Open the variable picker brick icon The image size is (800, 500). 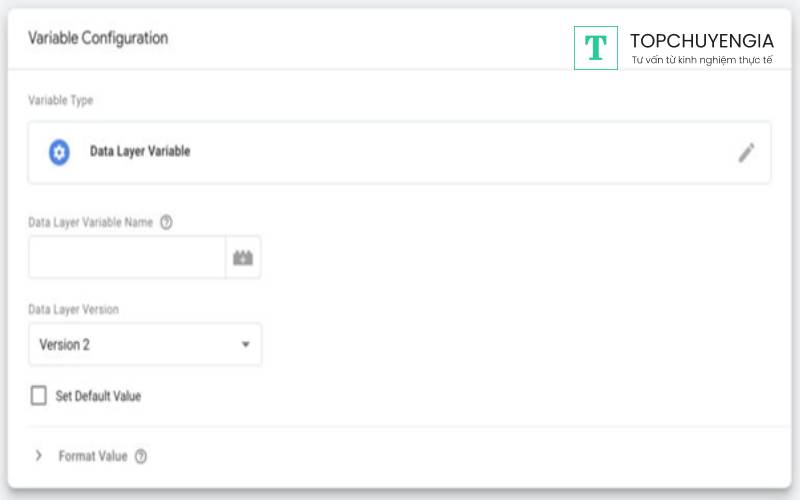pos(243,258)
